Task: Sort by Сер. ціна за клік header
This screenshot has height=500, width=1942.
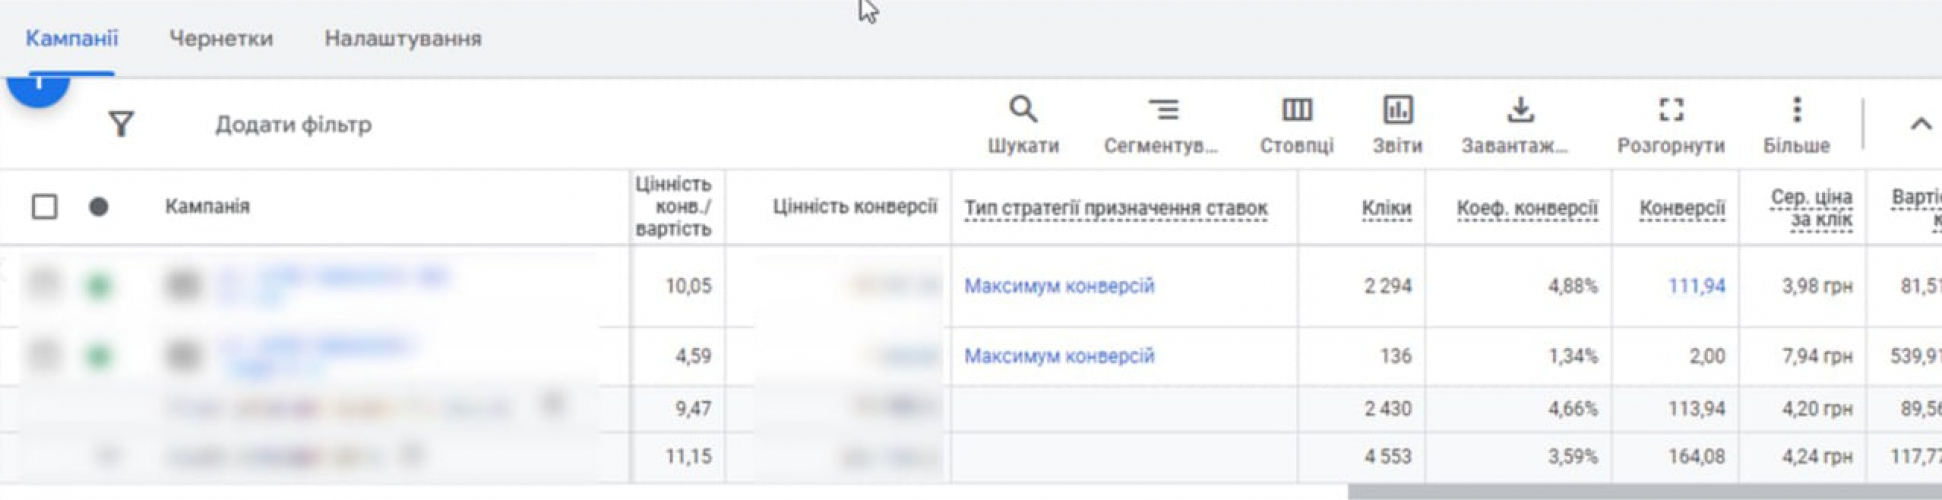Action: [1811, 209]
